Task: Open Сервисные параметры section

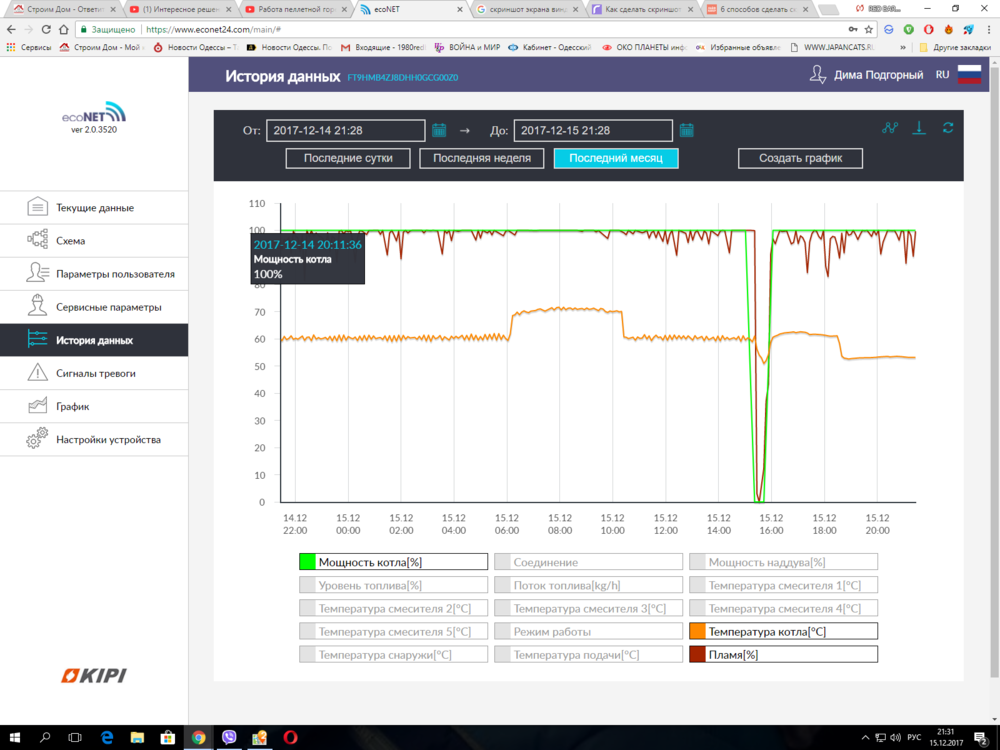Action: click(108, 307)
